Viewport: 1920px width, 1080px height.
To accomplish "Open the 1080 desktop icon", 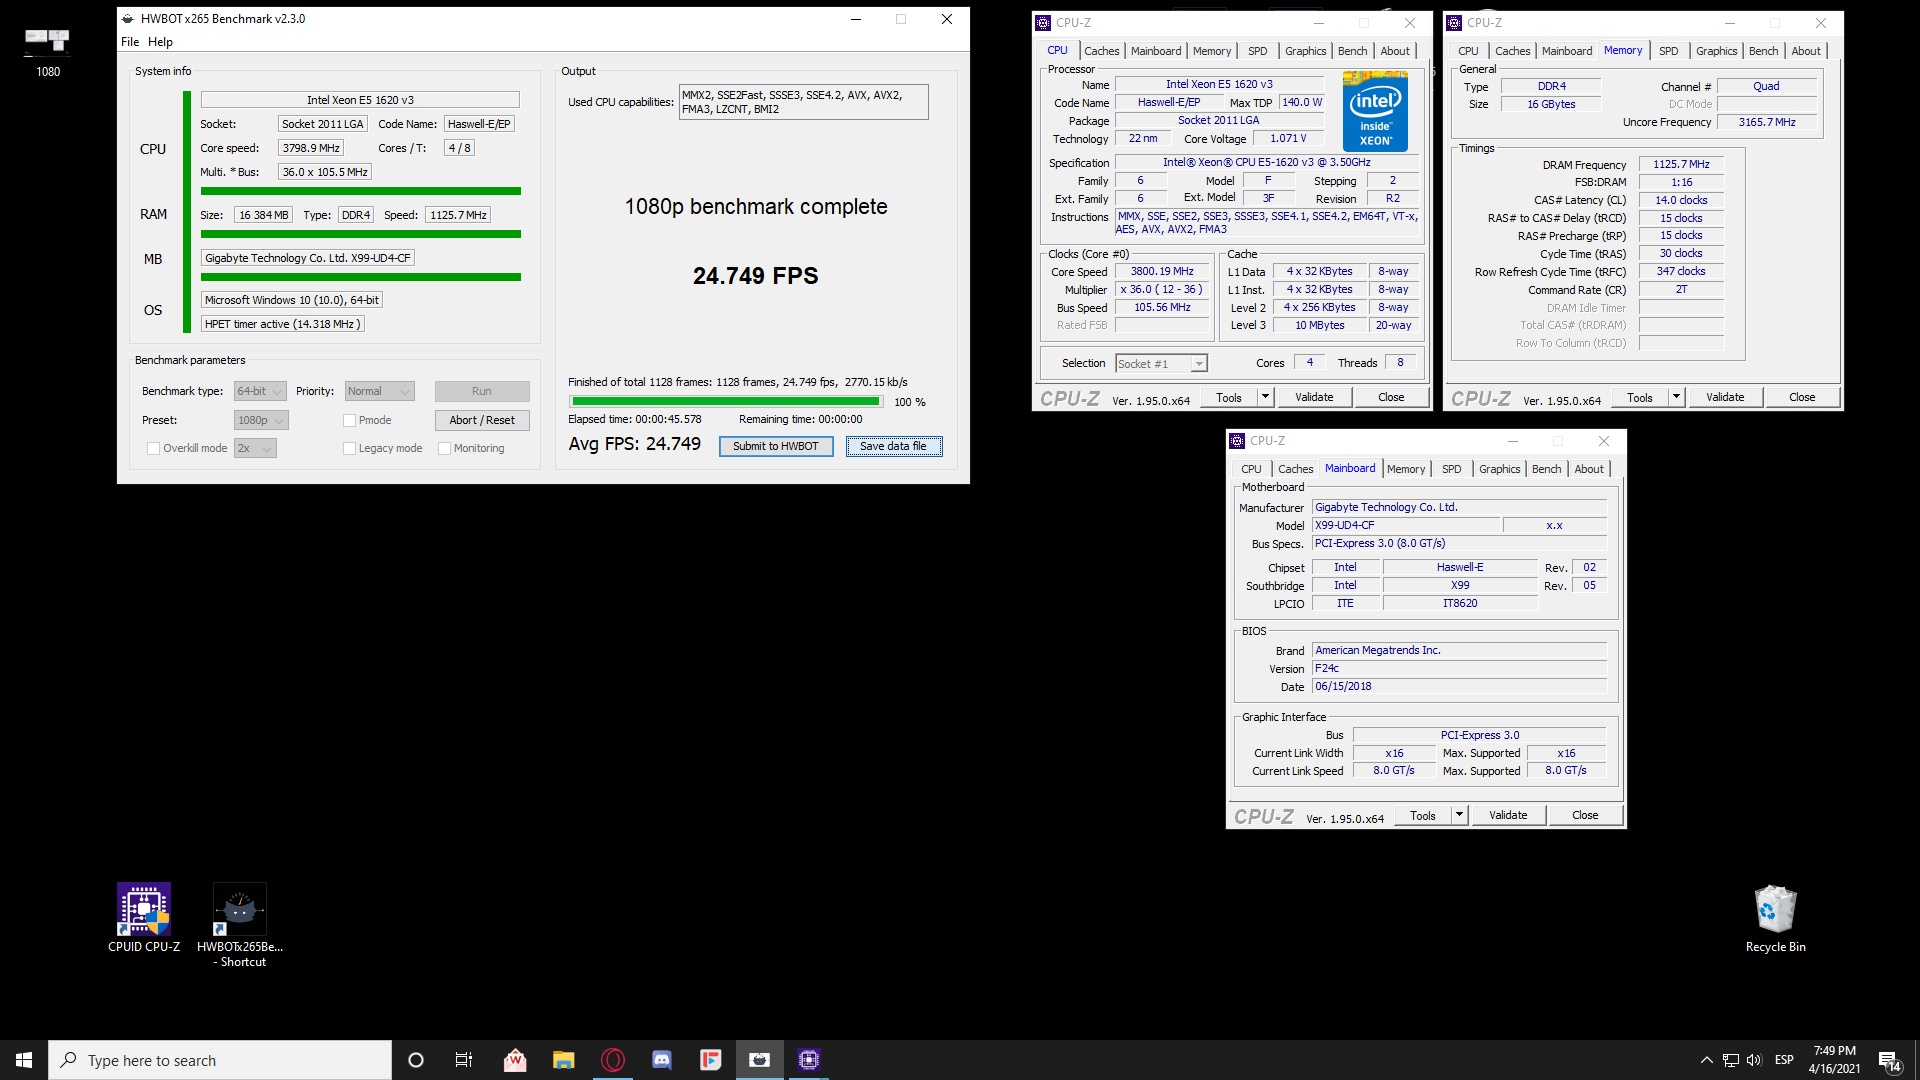I will tap(47, 52).
